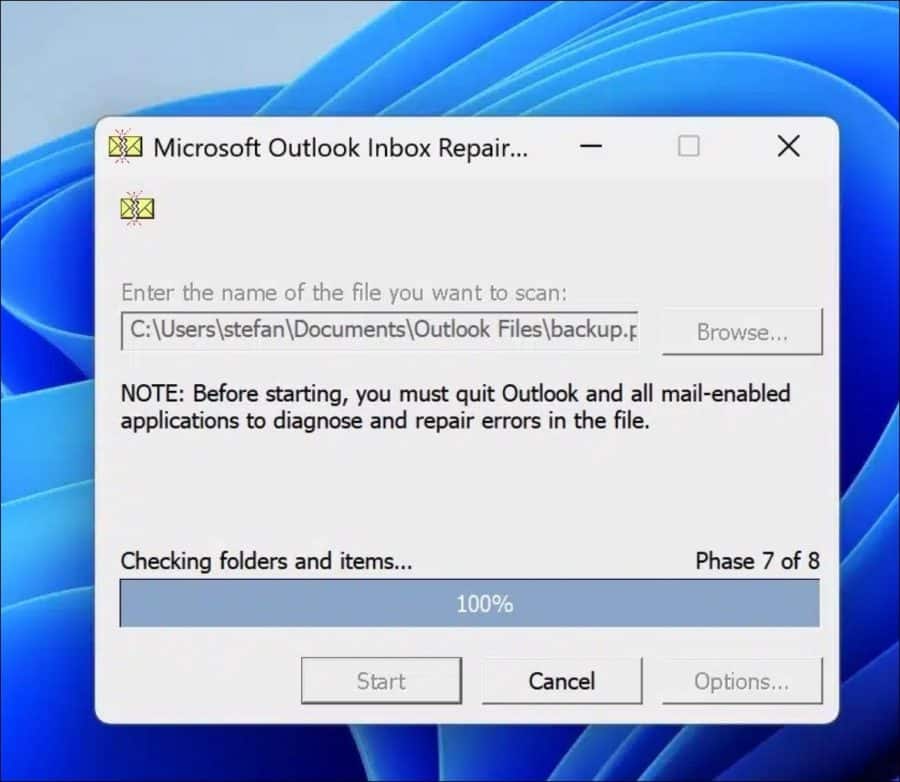Click the 'Checking folders and items...' status text
The width and height of the screenshot is (900, 782).
266,561
